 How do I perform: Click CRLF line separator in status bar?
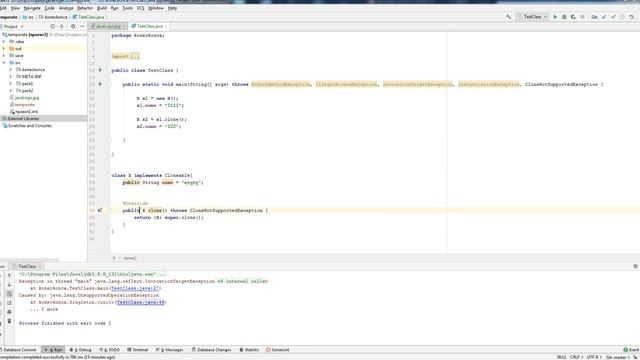coord(576,357)
